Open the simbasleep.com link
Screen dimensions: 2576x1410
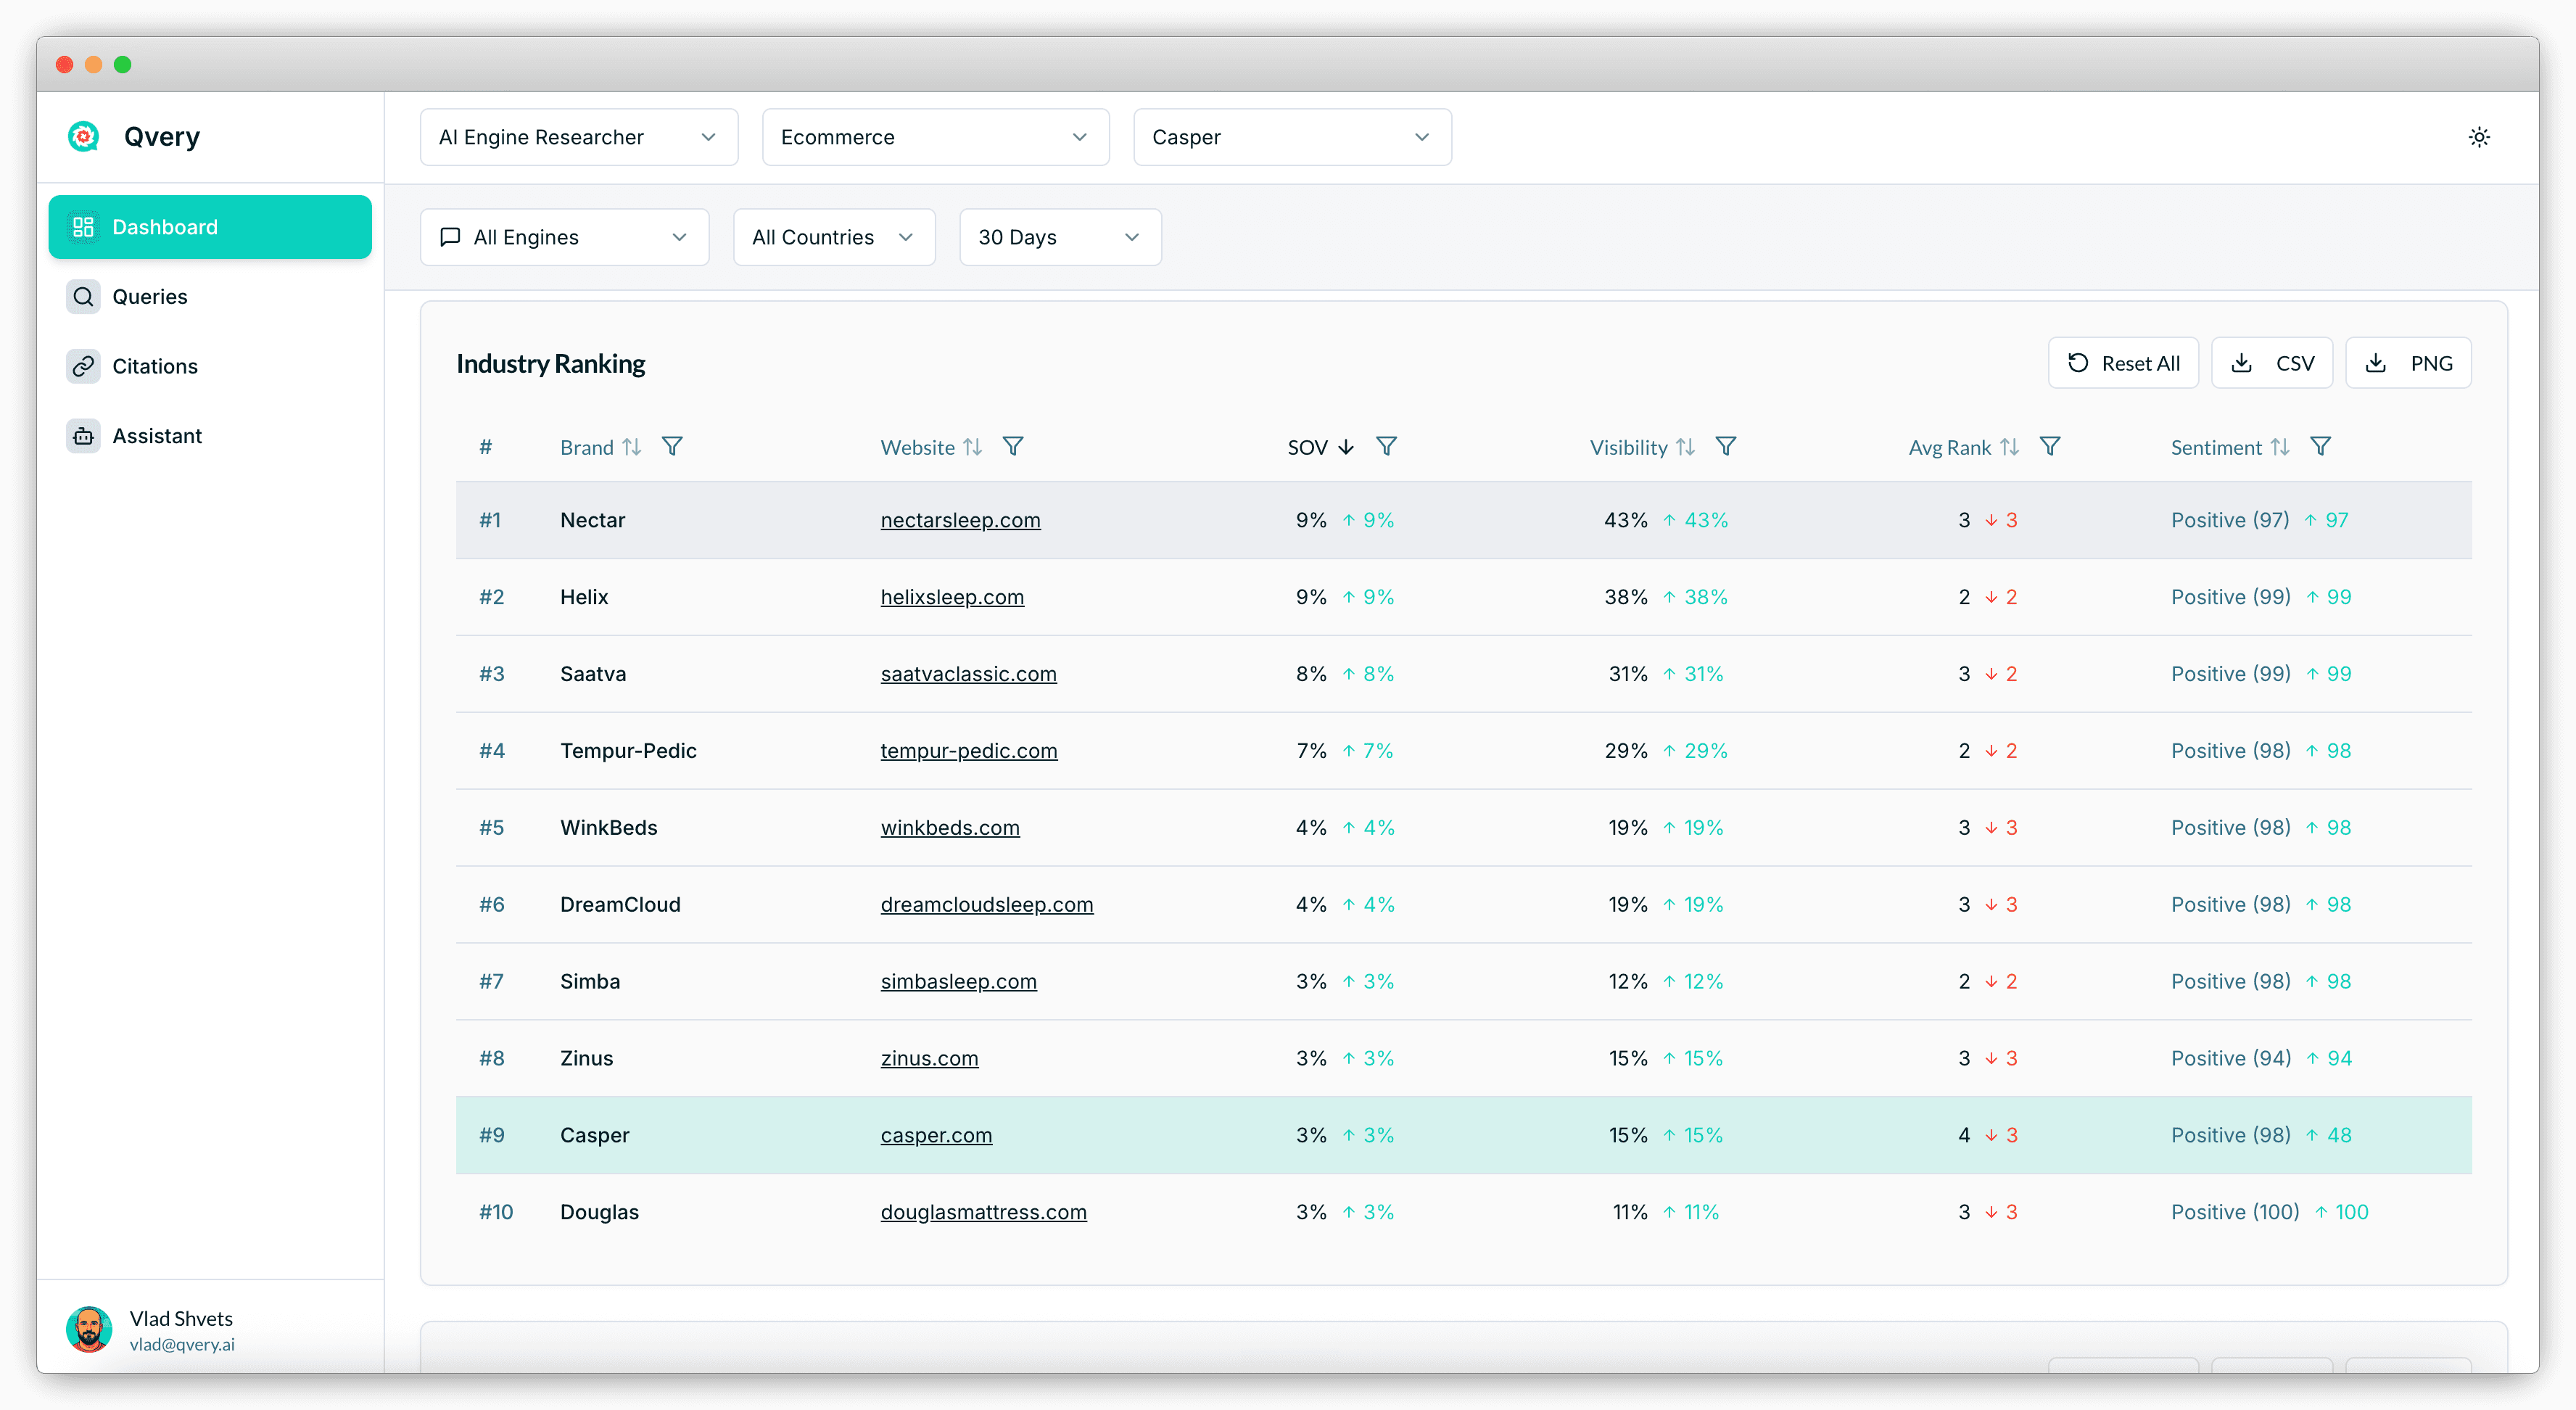[x=958, y=982]
